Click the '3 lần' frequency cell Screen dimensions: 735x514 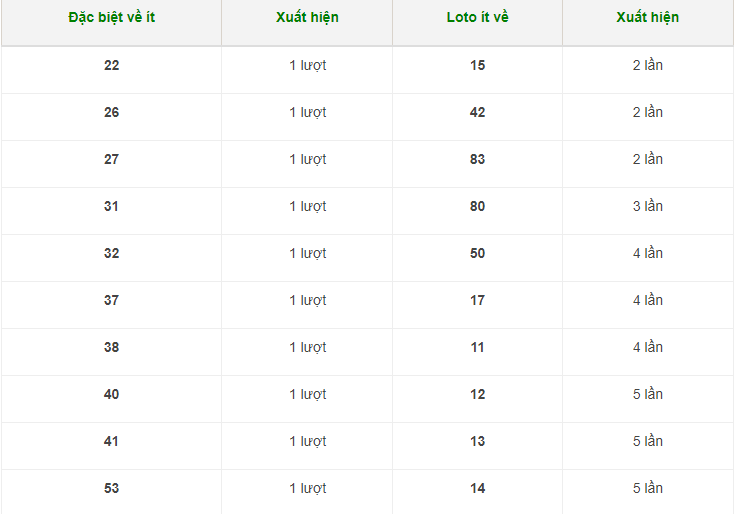coord(647,206)
